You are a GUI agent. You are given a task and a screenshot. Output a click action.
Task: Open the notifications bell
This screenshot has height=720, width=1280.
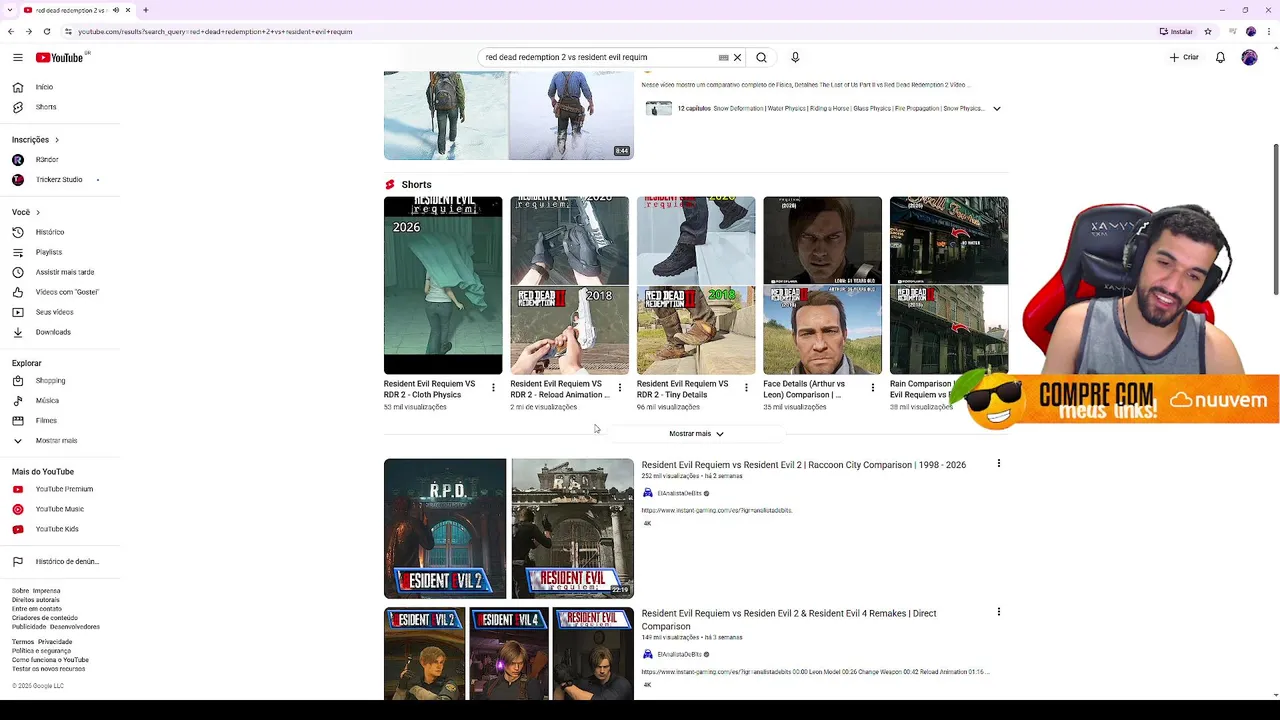tap(1220, 57)
